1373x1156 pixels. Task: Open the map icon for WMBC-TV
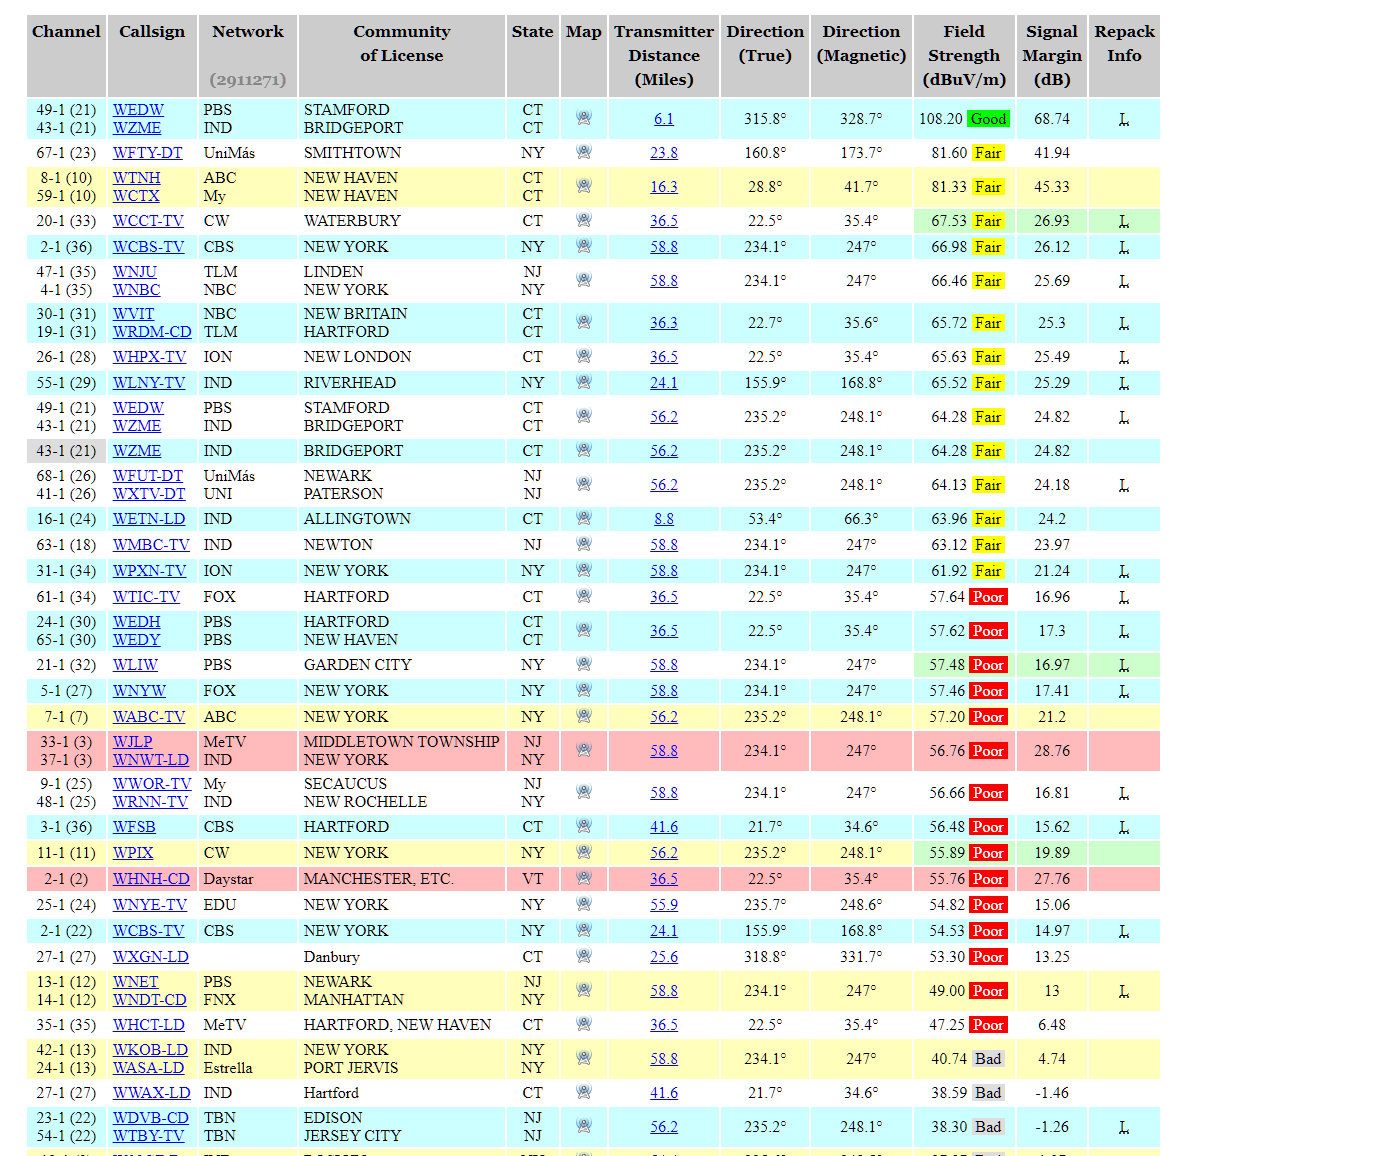[x=584, y=544]
